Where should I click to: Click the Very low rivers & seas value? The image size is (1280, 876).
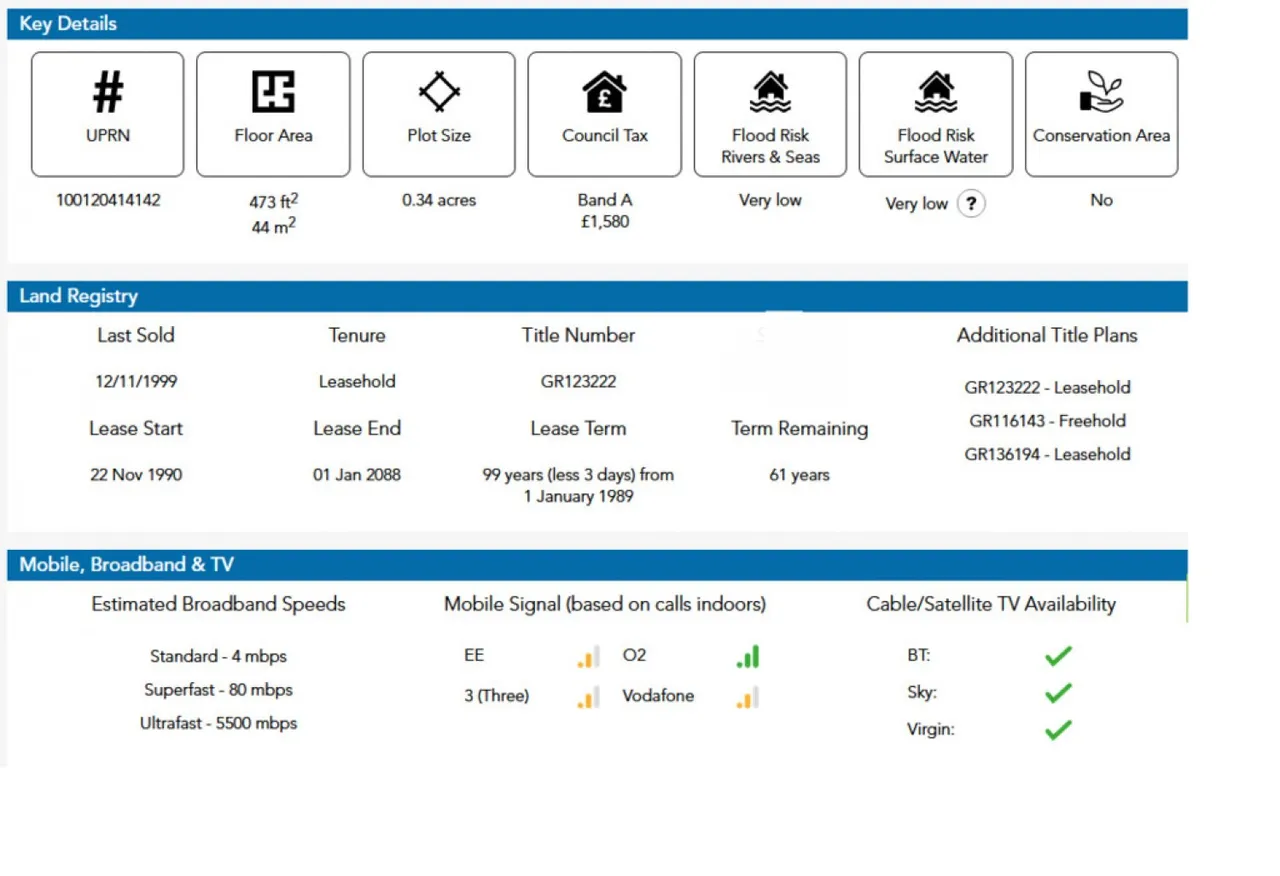[770, 200]
